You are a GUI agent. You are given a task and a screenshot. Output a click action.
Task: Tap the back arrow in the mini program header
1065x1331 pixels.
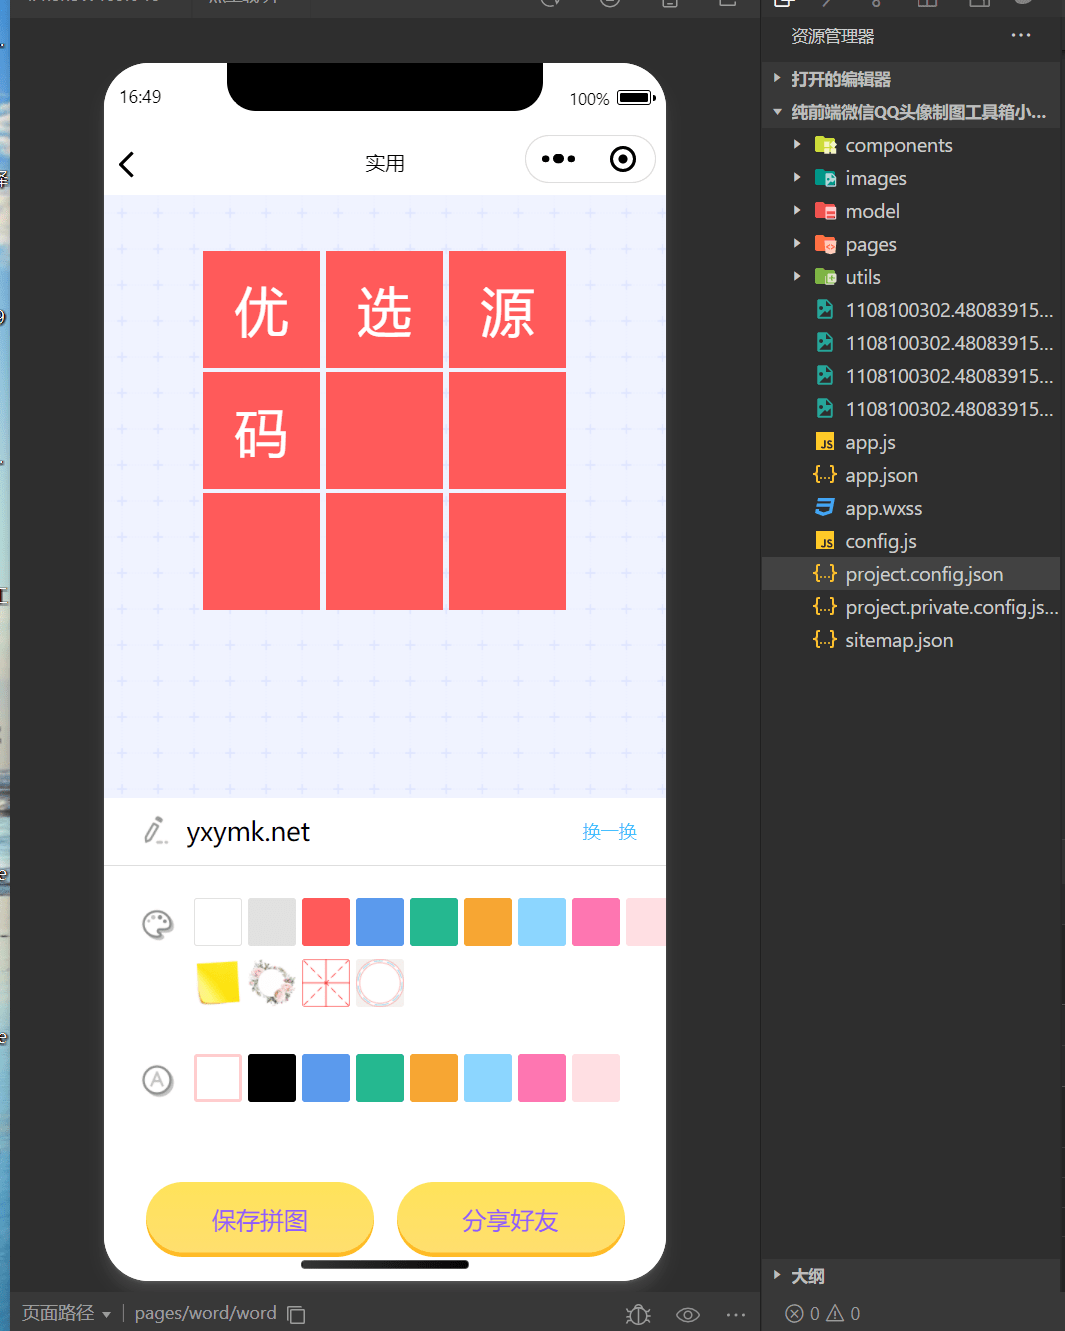[x=126, y=164]
